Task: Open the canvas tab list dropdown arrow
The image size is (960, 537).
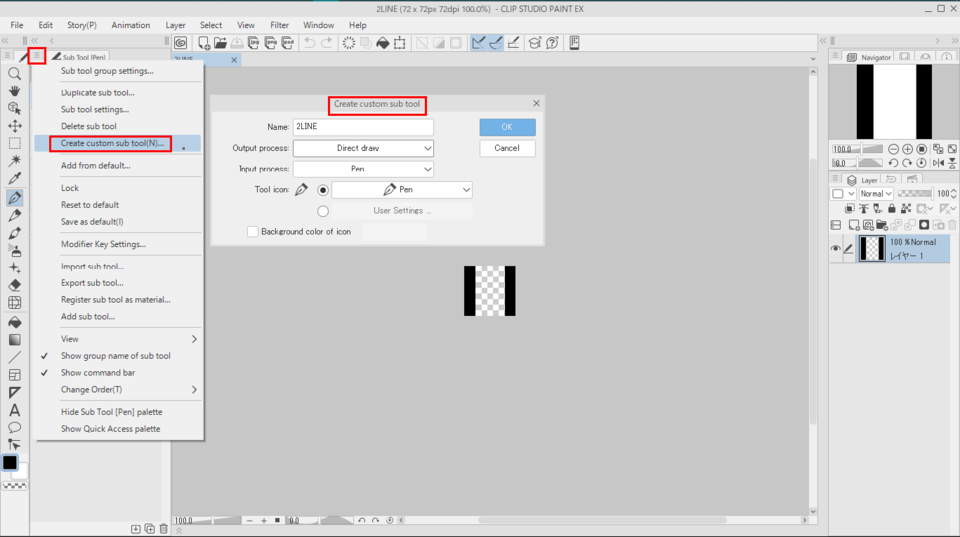Action: coord(813,59)
